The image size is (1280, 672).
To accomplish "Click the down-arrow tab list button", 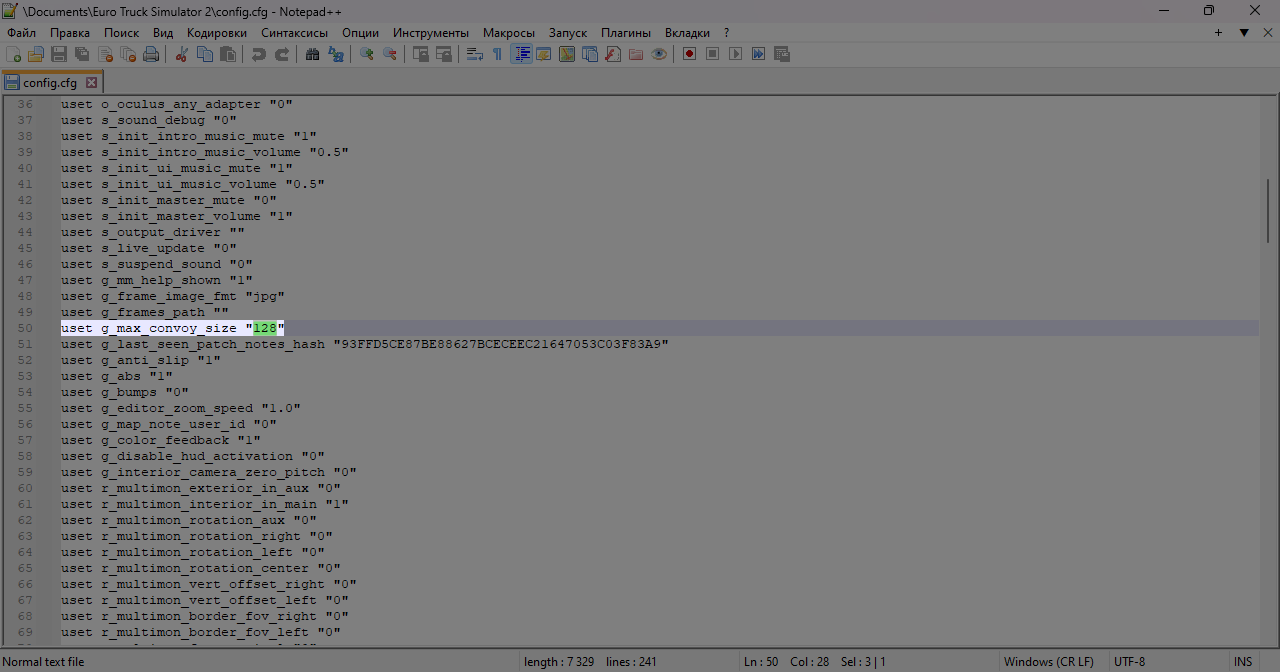I will click(x=1244, y=33).
